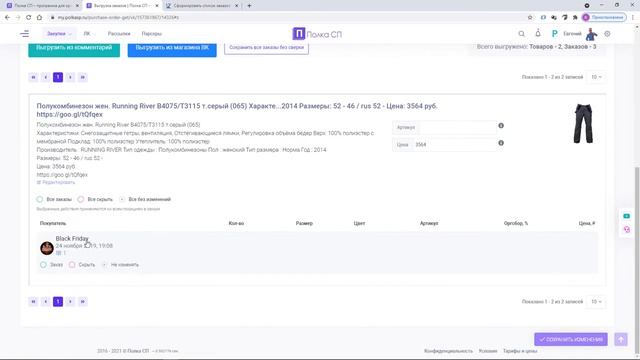640x360 pixels.
Task: Open the Рассылки menu item
Action: point(119,34)
